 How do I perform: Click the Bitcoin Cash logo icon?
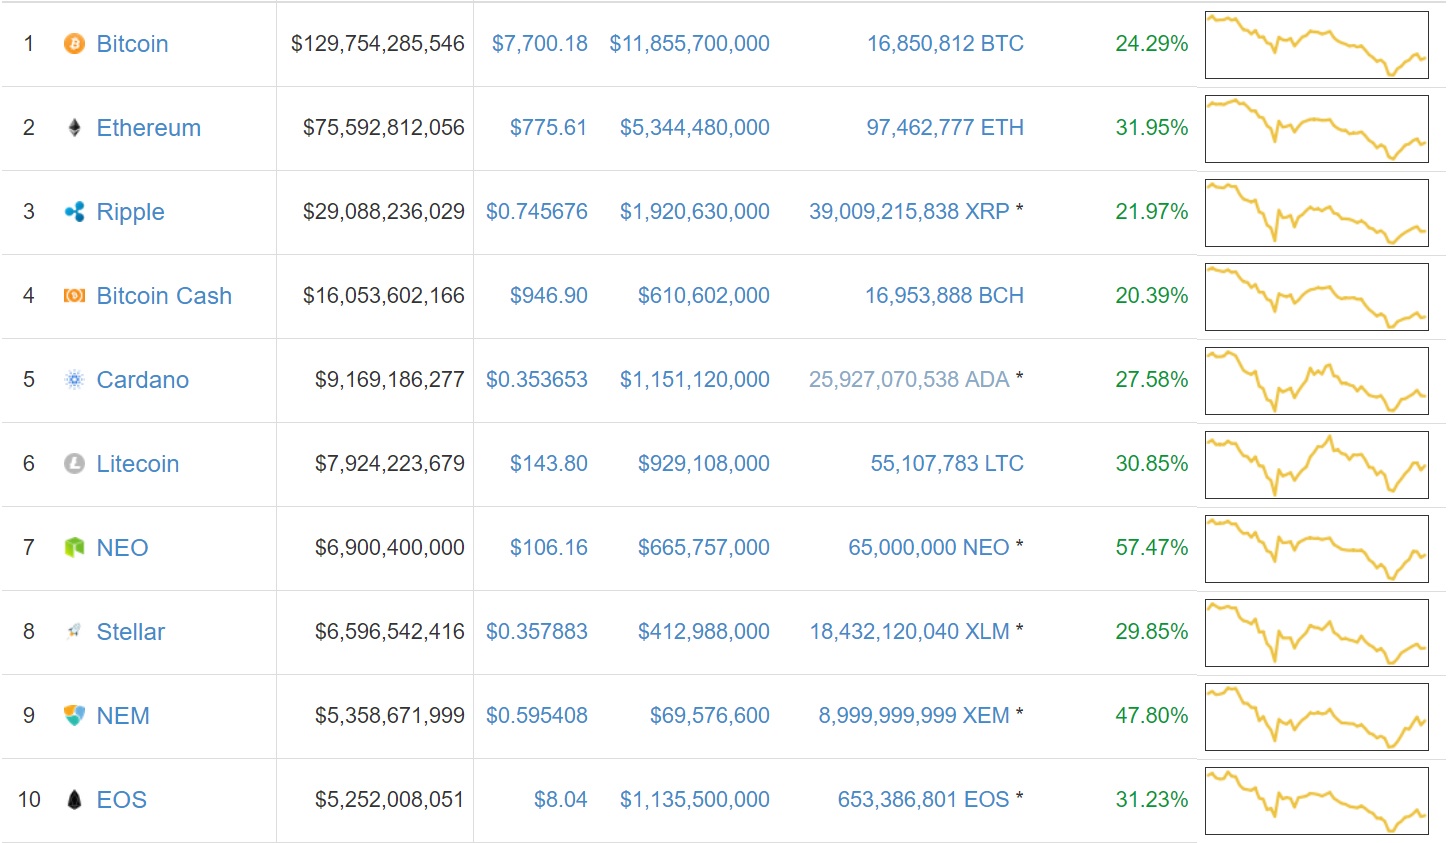tap(74, 296)
